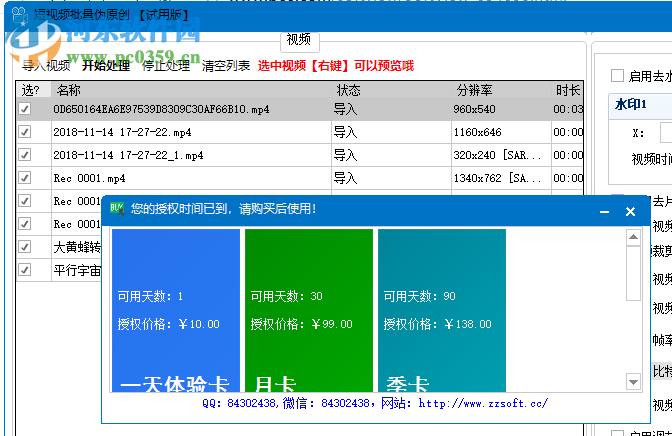Stop processing with 停止处理
The image size is (672, 436).
(x=166, y=66)
